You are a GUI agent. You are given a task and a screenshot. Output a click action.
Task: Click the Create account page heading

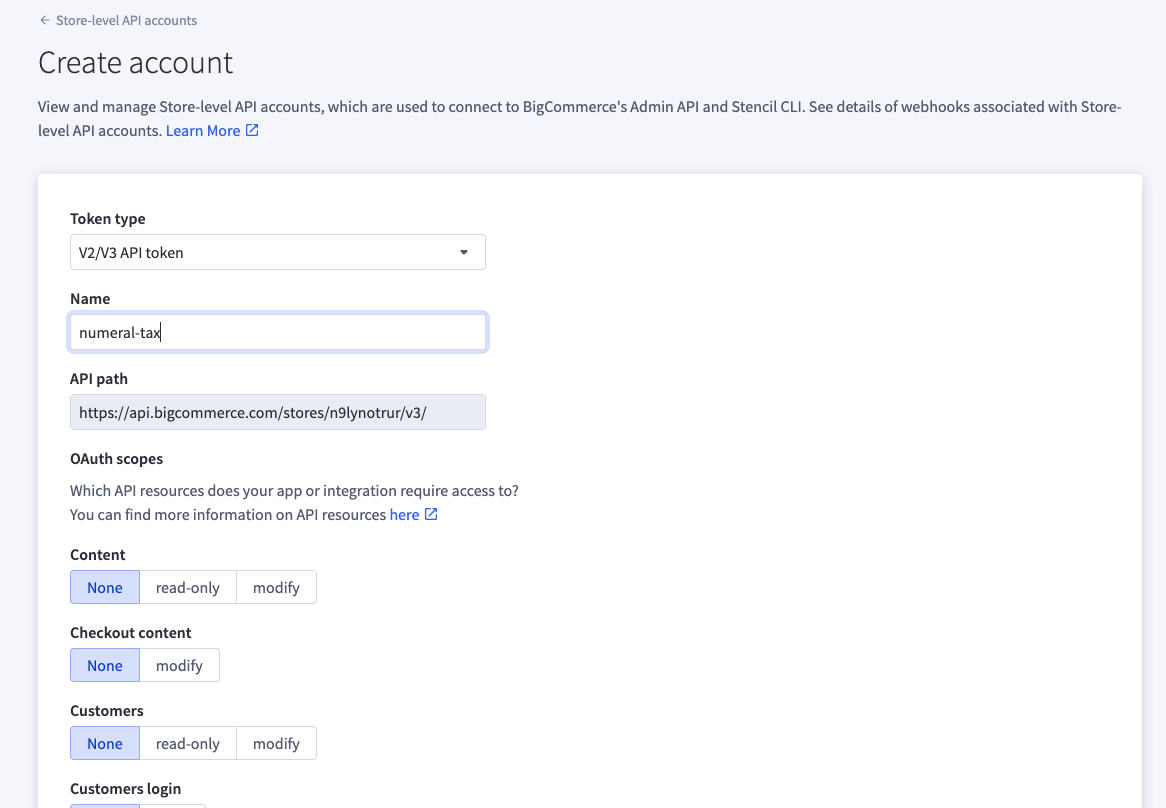pos(135,62)
